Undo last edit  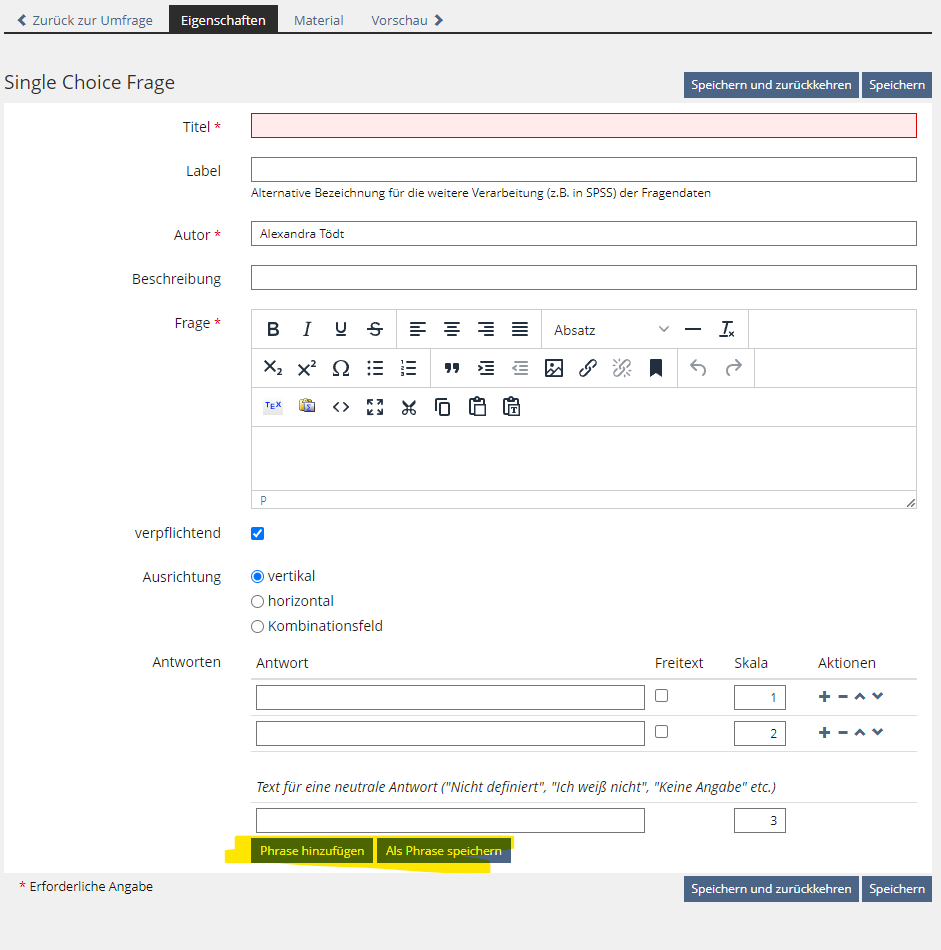tap(698, 368)
